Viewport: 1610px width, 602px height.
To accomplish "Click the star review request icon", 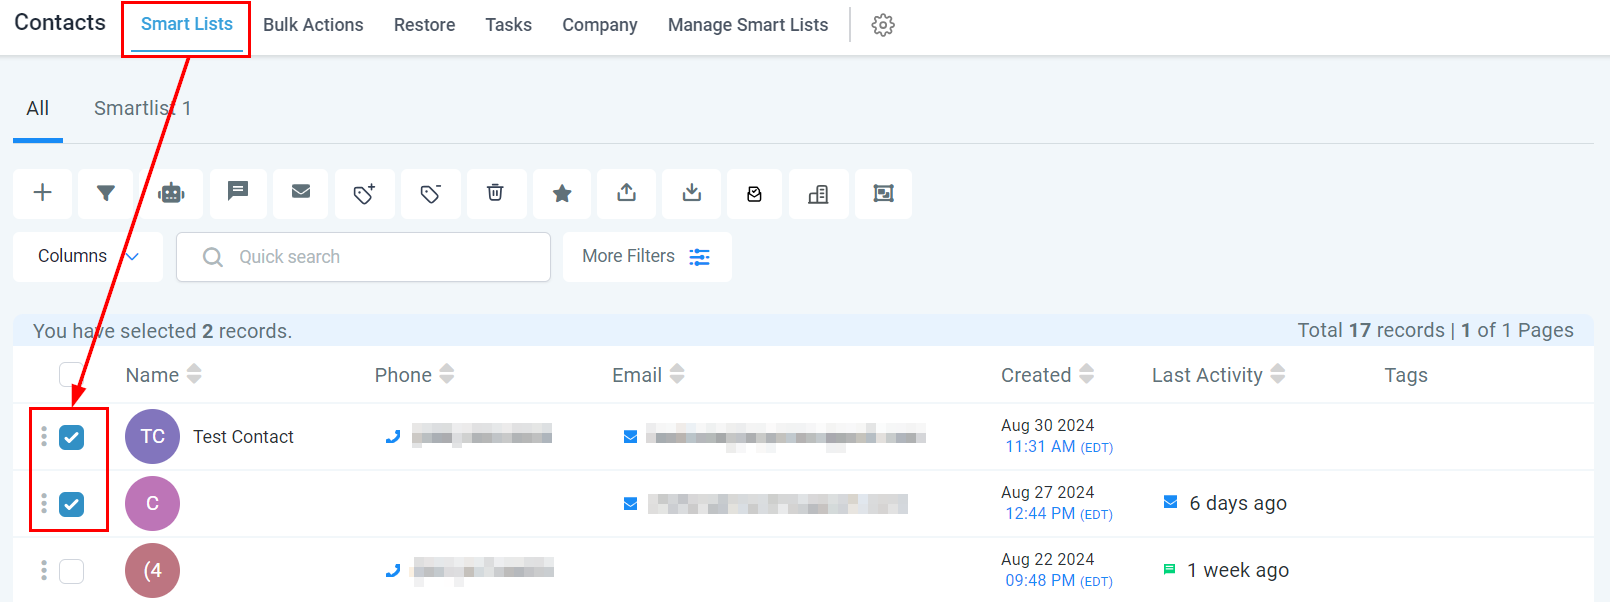I will [x=562, y=193].
